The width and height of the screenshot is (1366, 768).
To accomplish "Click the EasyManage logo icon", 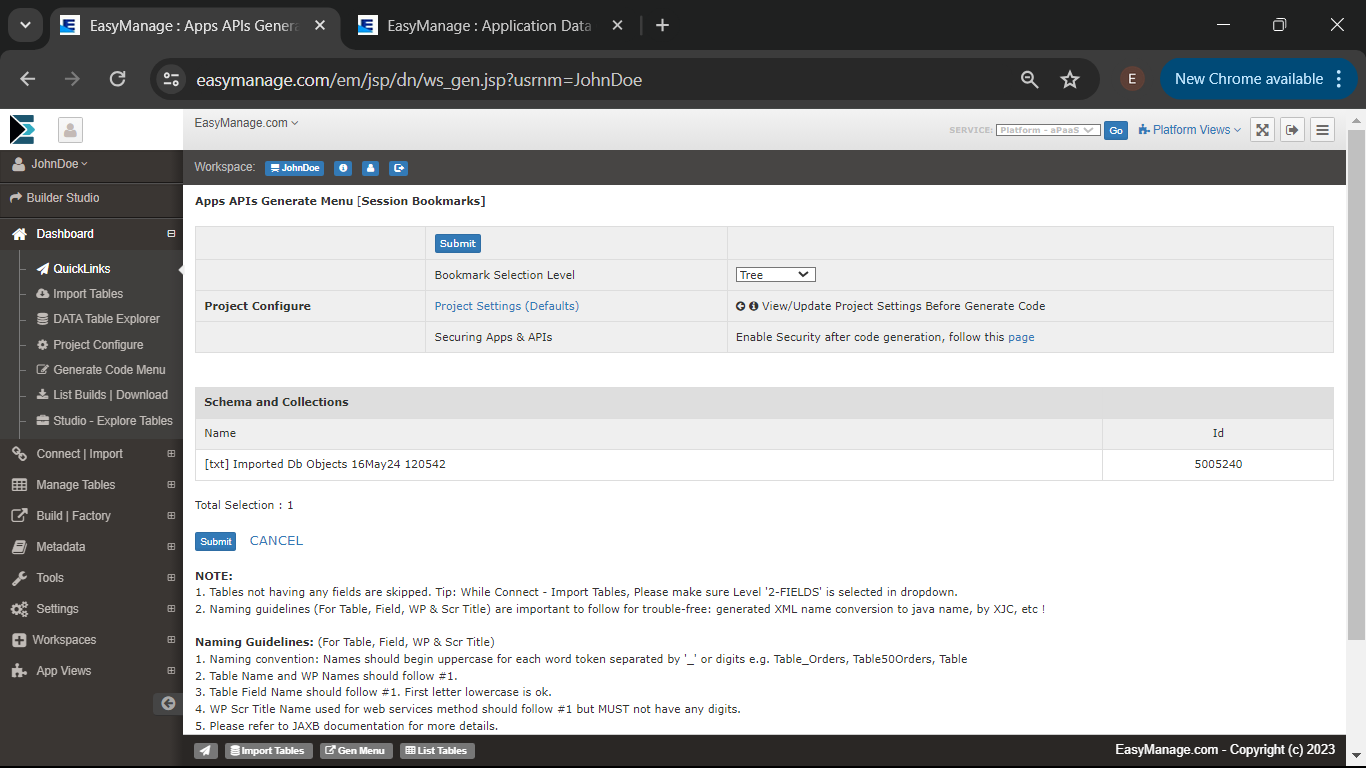I will 22,129.
